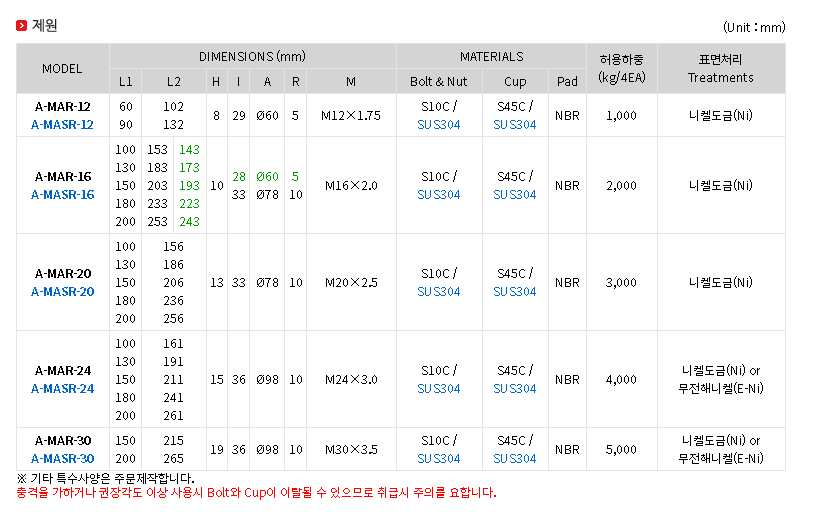The height and width of the screenshot is (519, 825).
Task: Click load value 5,000
Action: point(621,450)
